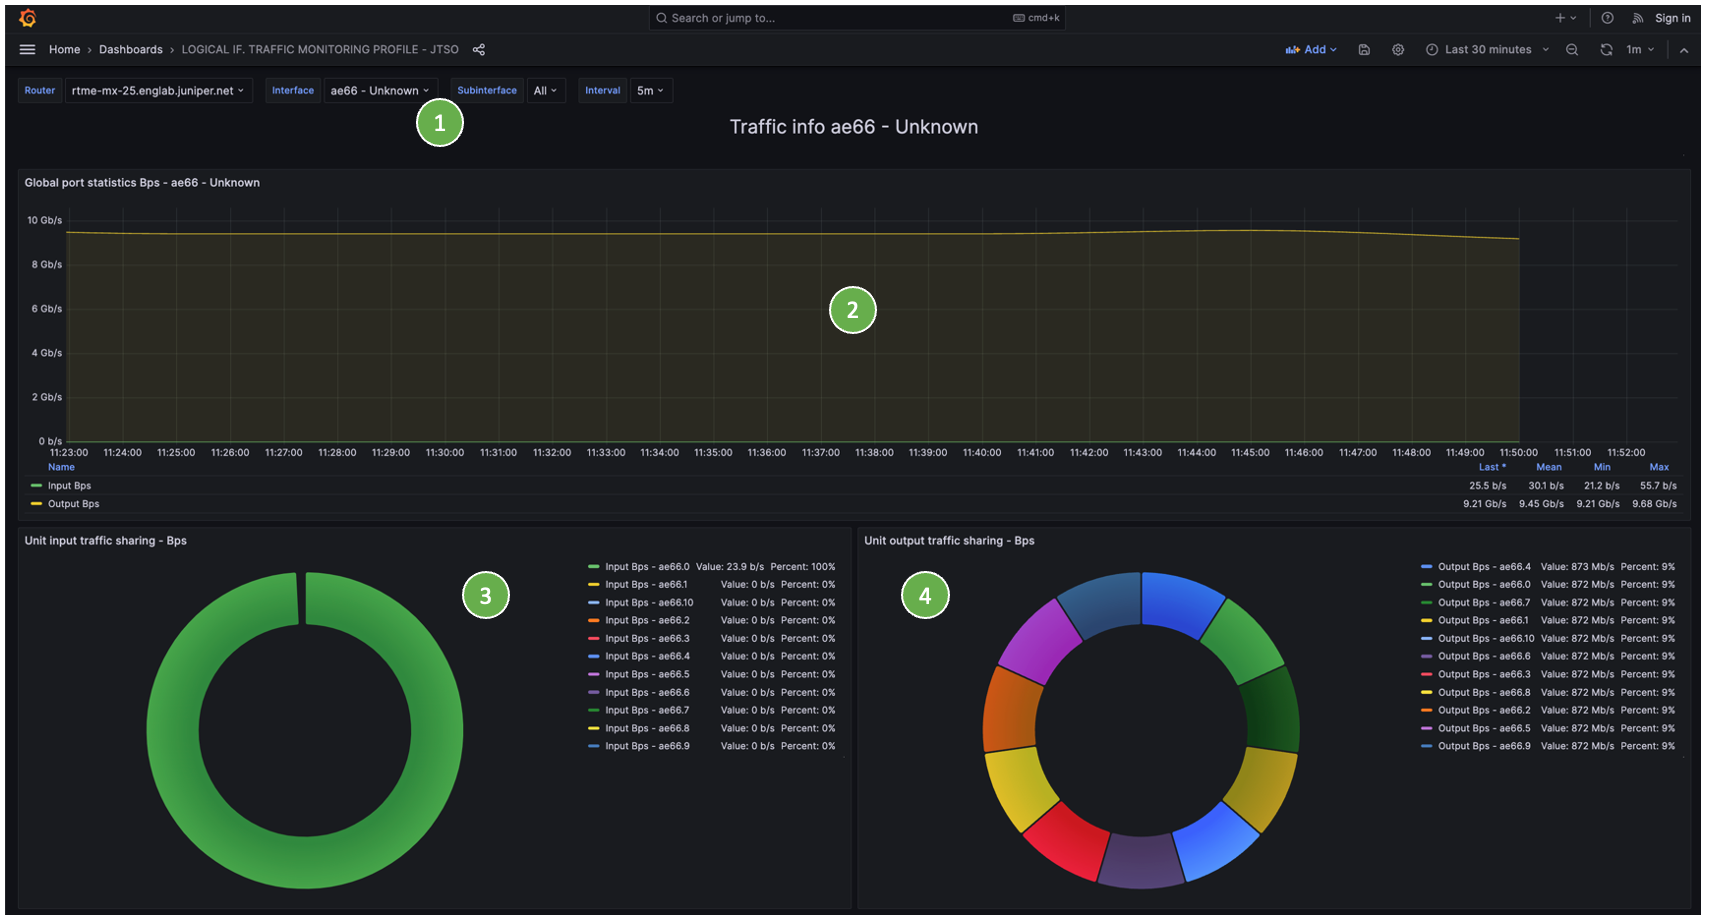Image resolution: width=1709 pixels, height=923 pixels.
Task: Open the hamburger navigation menu
Action: [27, 50]
